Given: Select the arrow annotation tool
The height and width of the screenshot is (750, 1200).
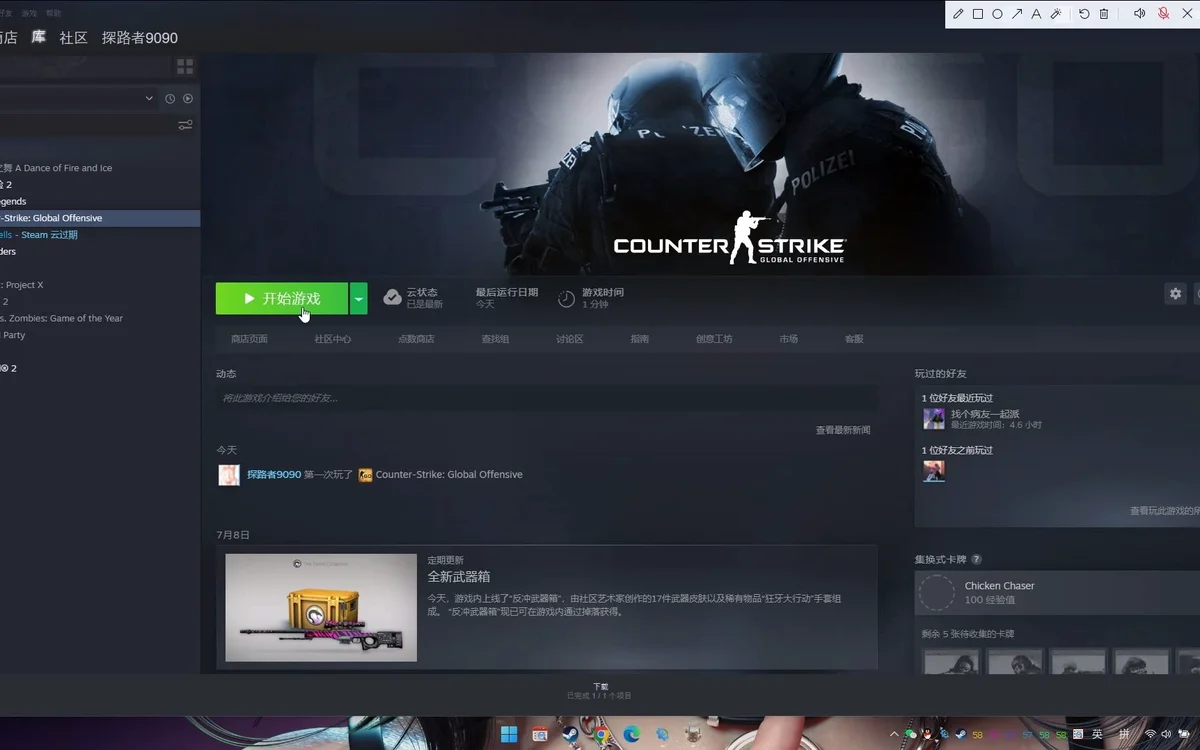Looking at the screenshot, I should pos(1017,14).
